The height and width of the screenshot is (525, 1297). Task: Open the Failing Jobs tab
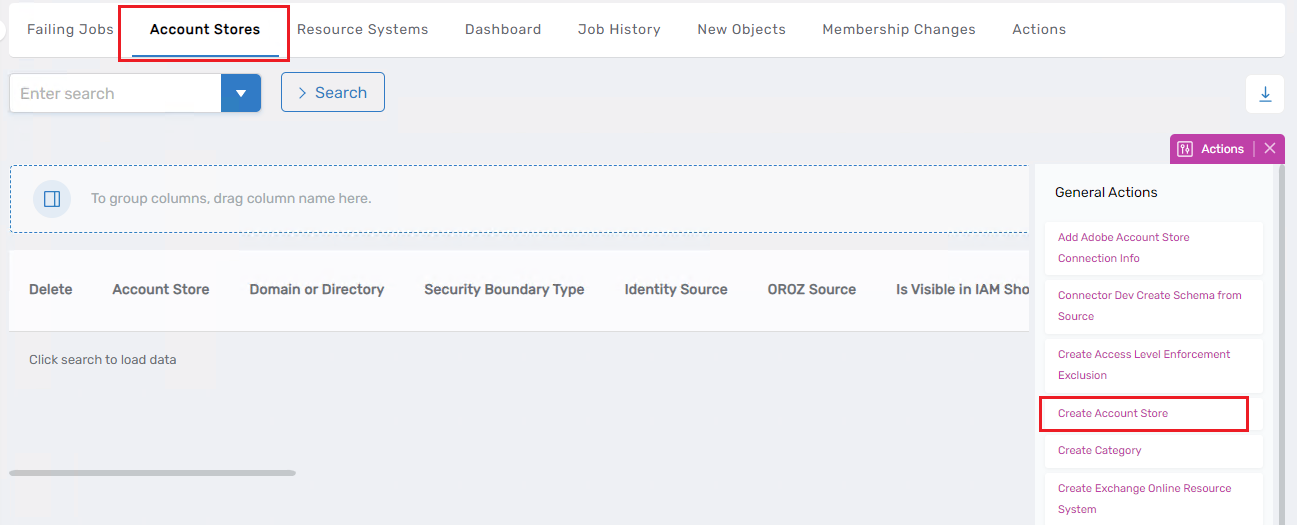point(70,29)
